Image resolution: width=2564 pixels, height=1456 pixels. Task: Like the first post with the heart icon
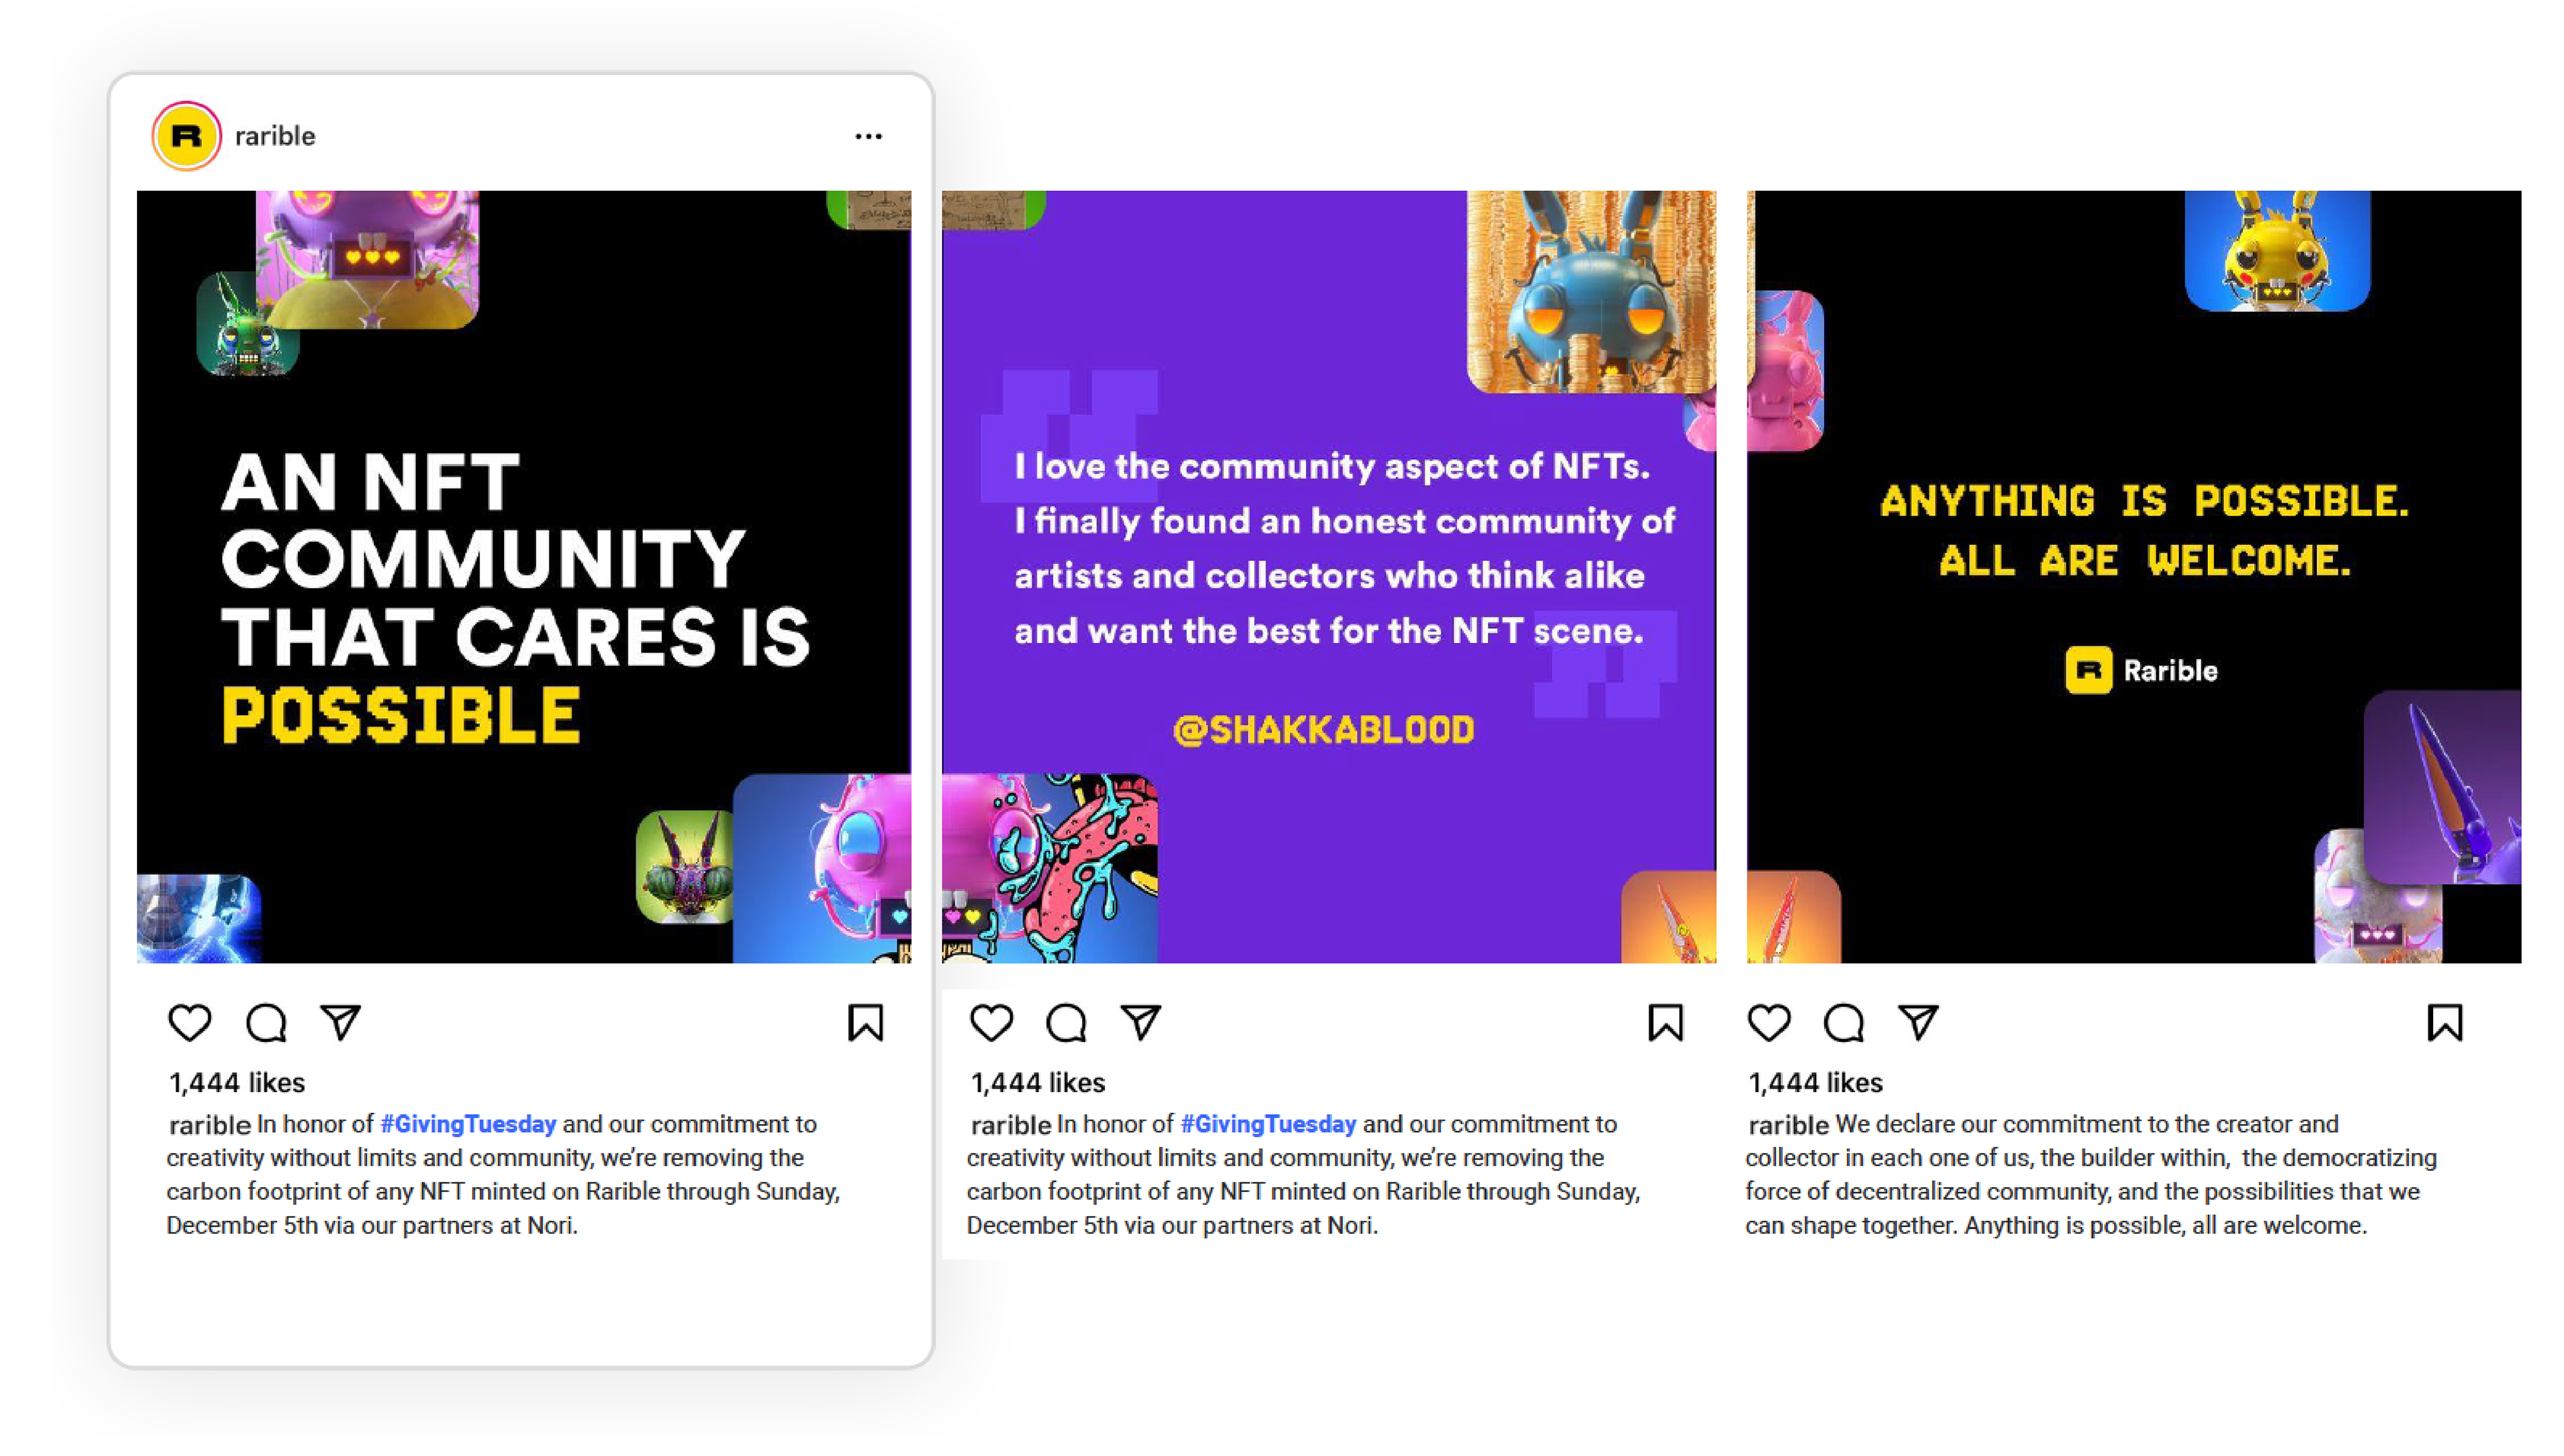coord(189,1022)
